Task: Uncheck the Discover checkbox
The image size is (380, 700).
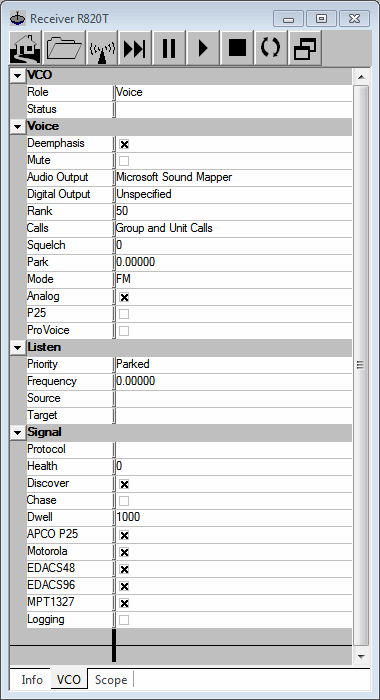Action: 124,484
